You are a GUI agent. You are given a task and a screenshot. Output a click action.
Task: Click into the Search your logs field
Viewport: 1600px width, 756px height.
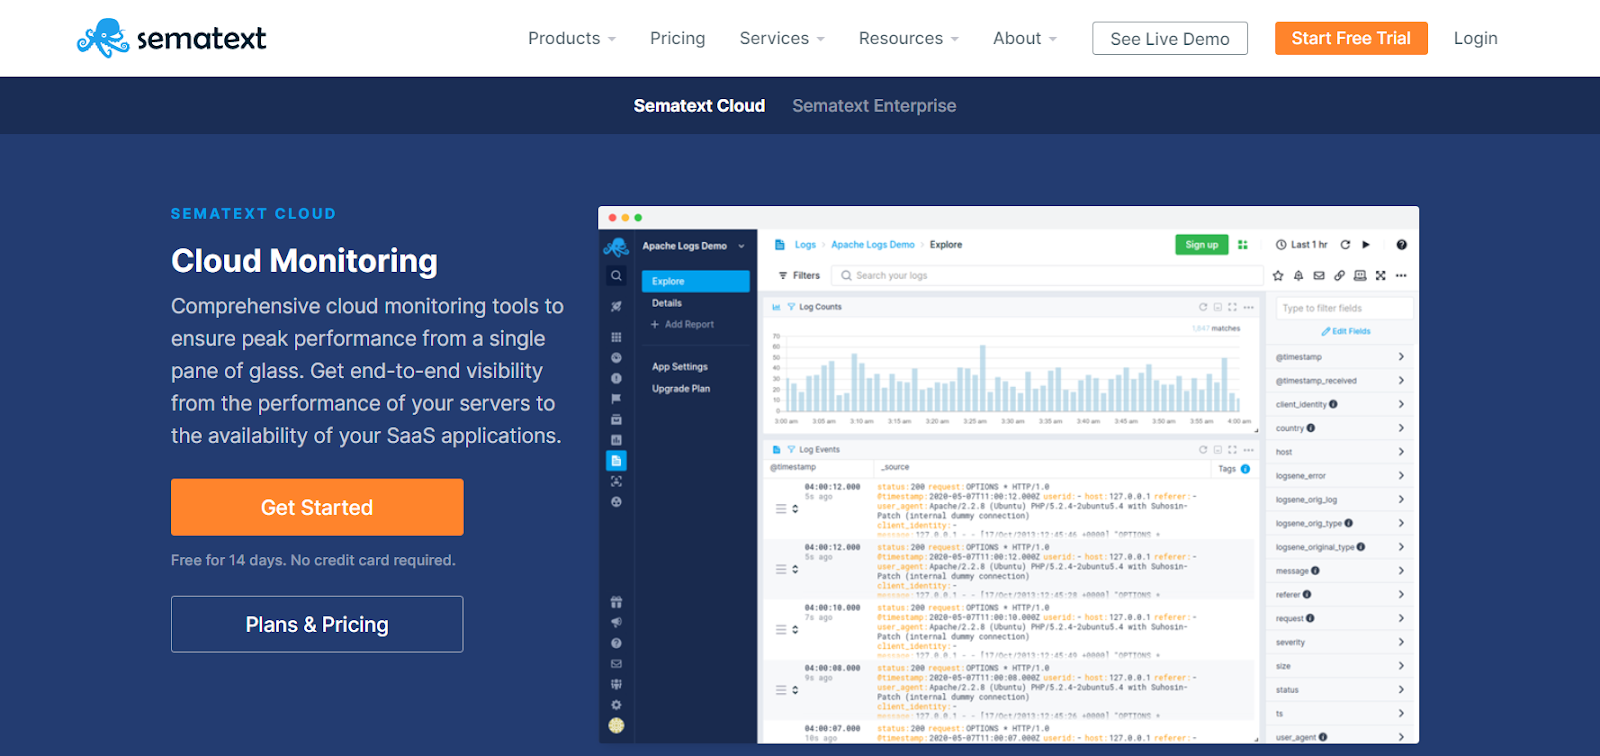click(1047, 276)
